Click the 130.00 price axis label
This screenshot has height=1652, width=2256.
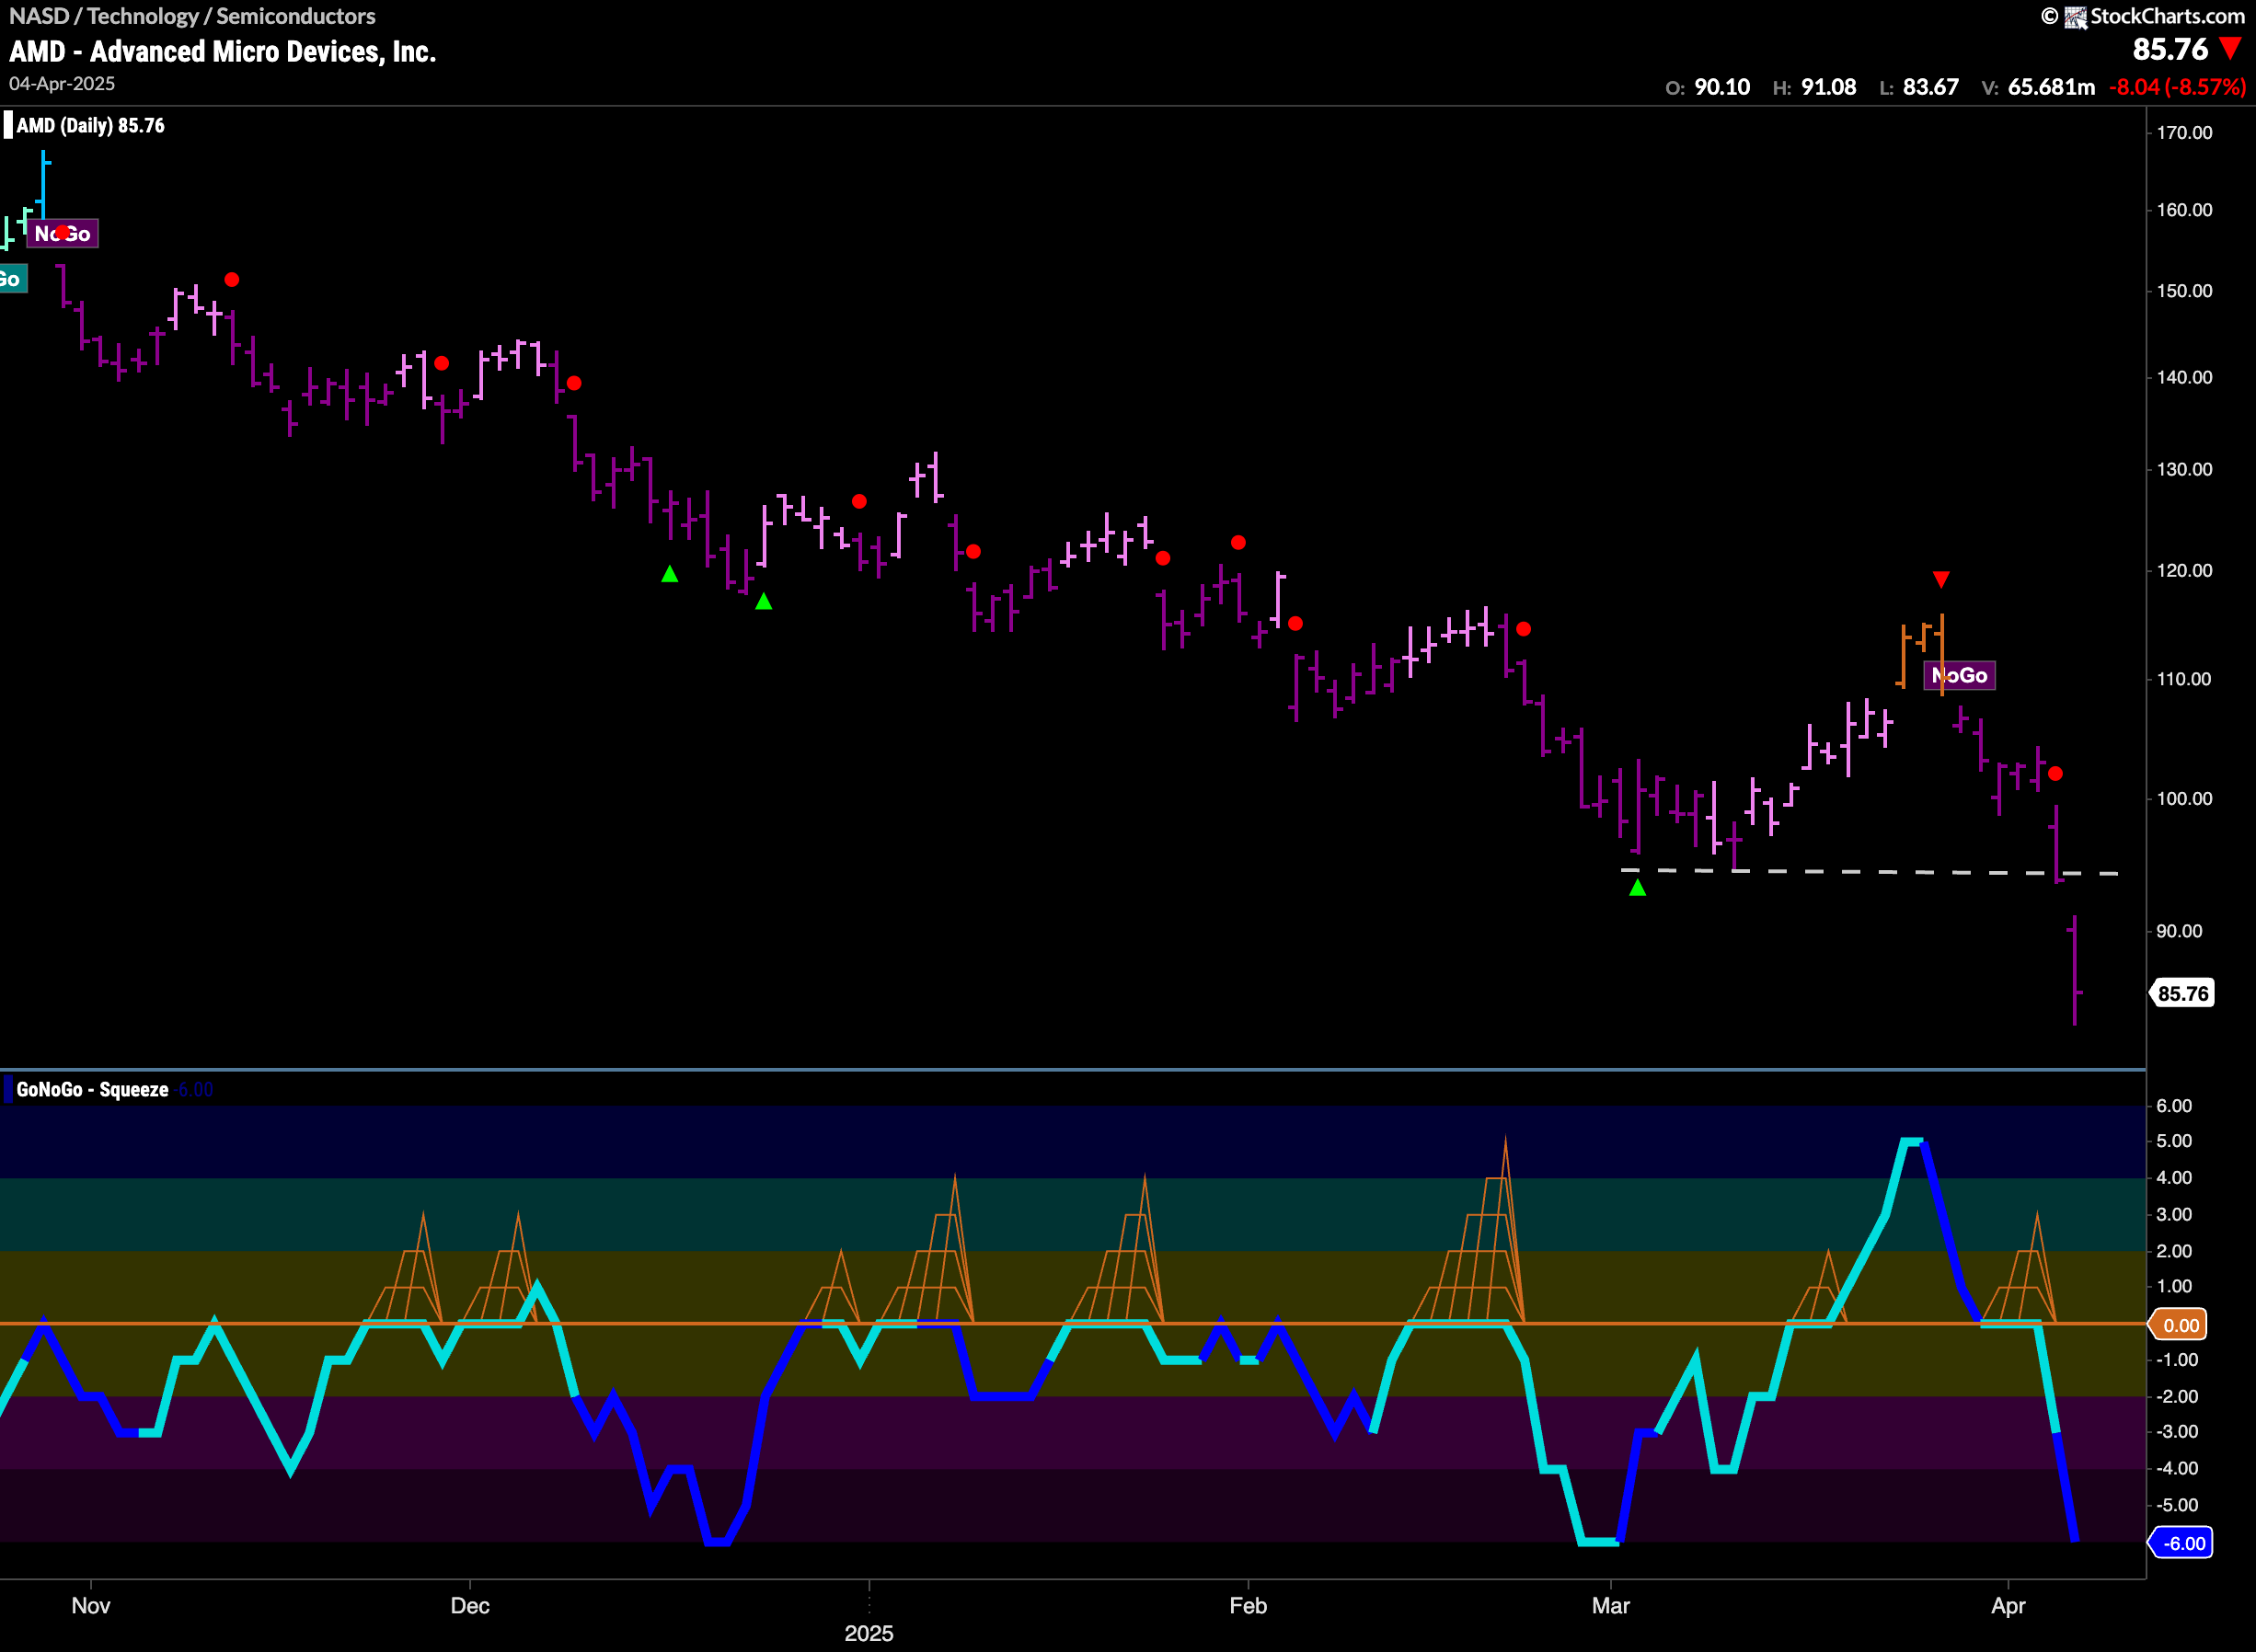pos(2184,469)
